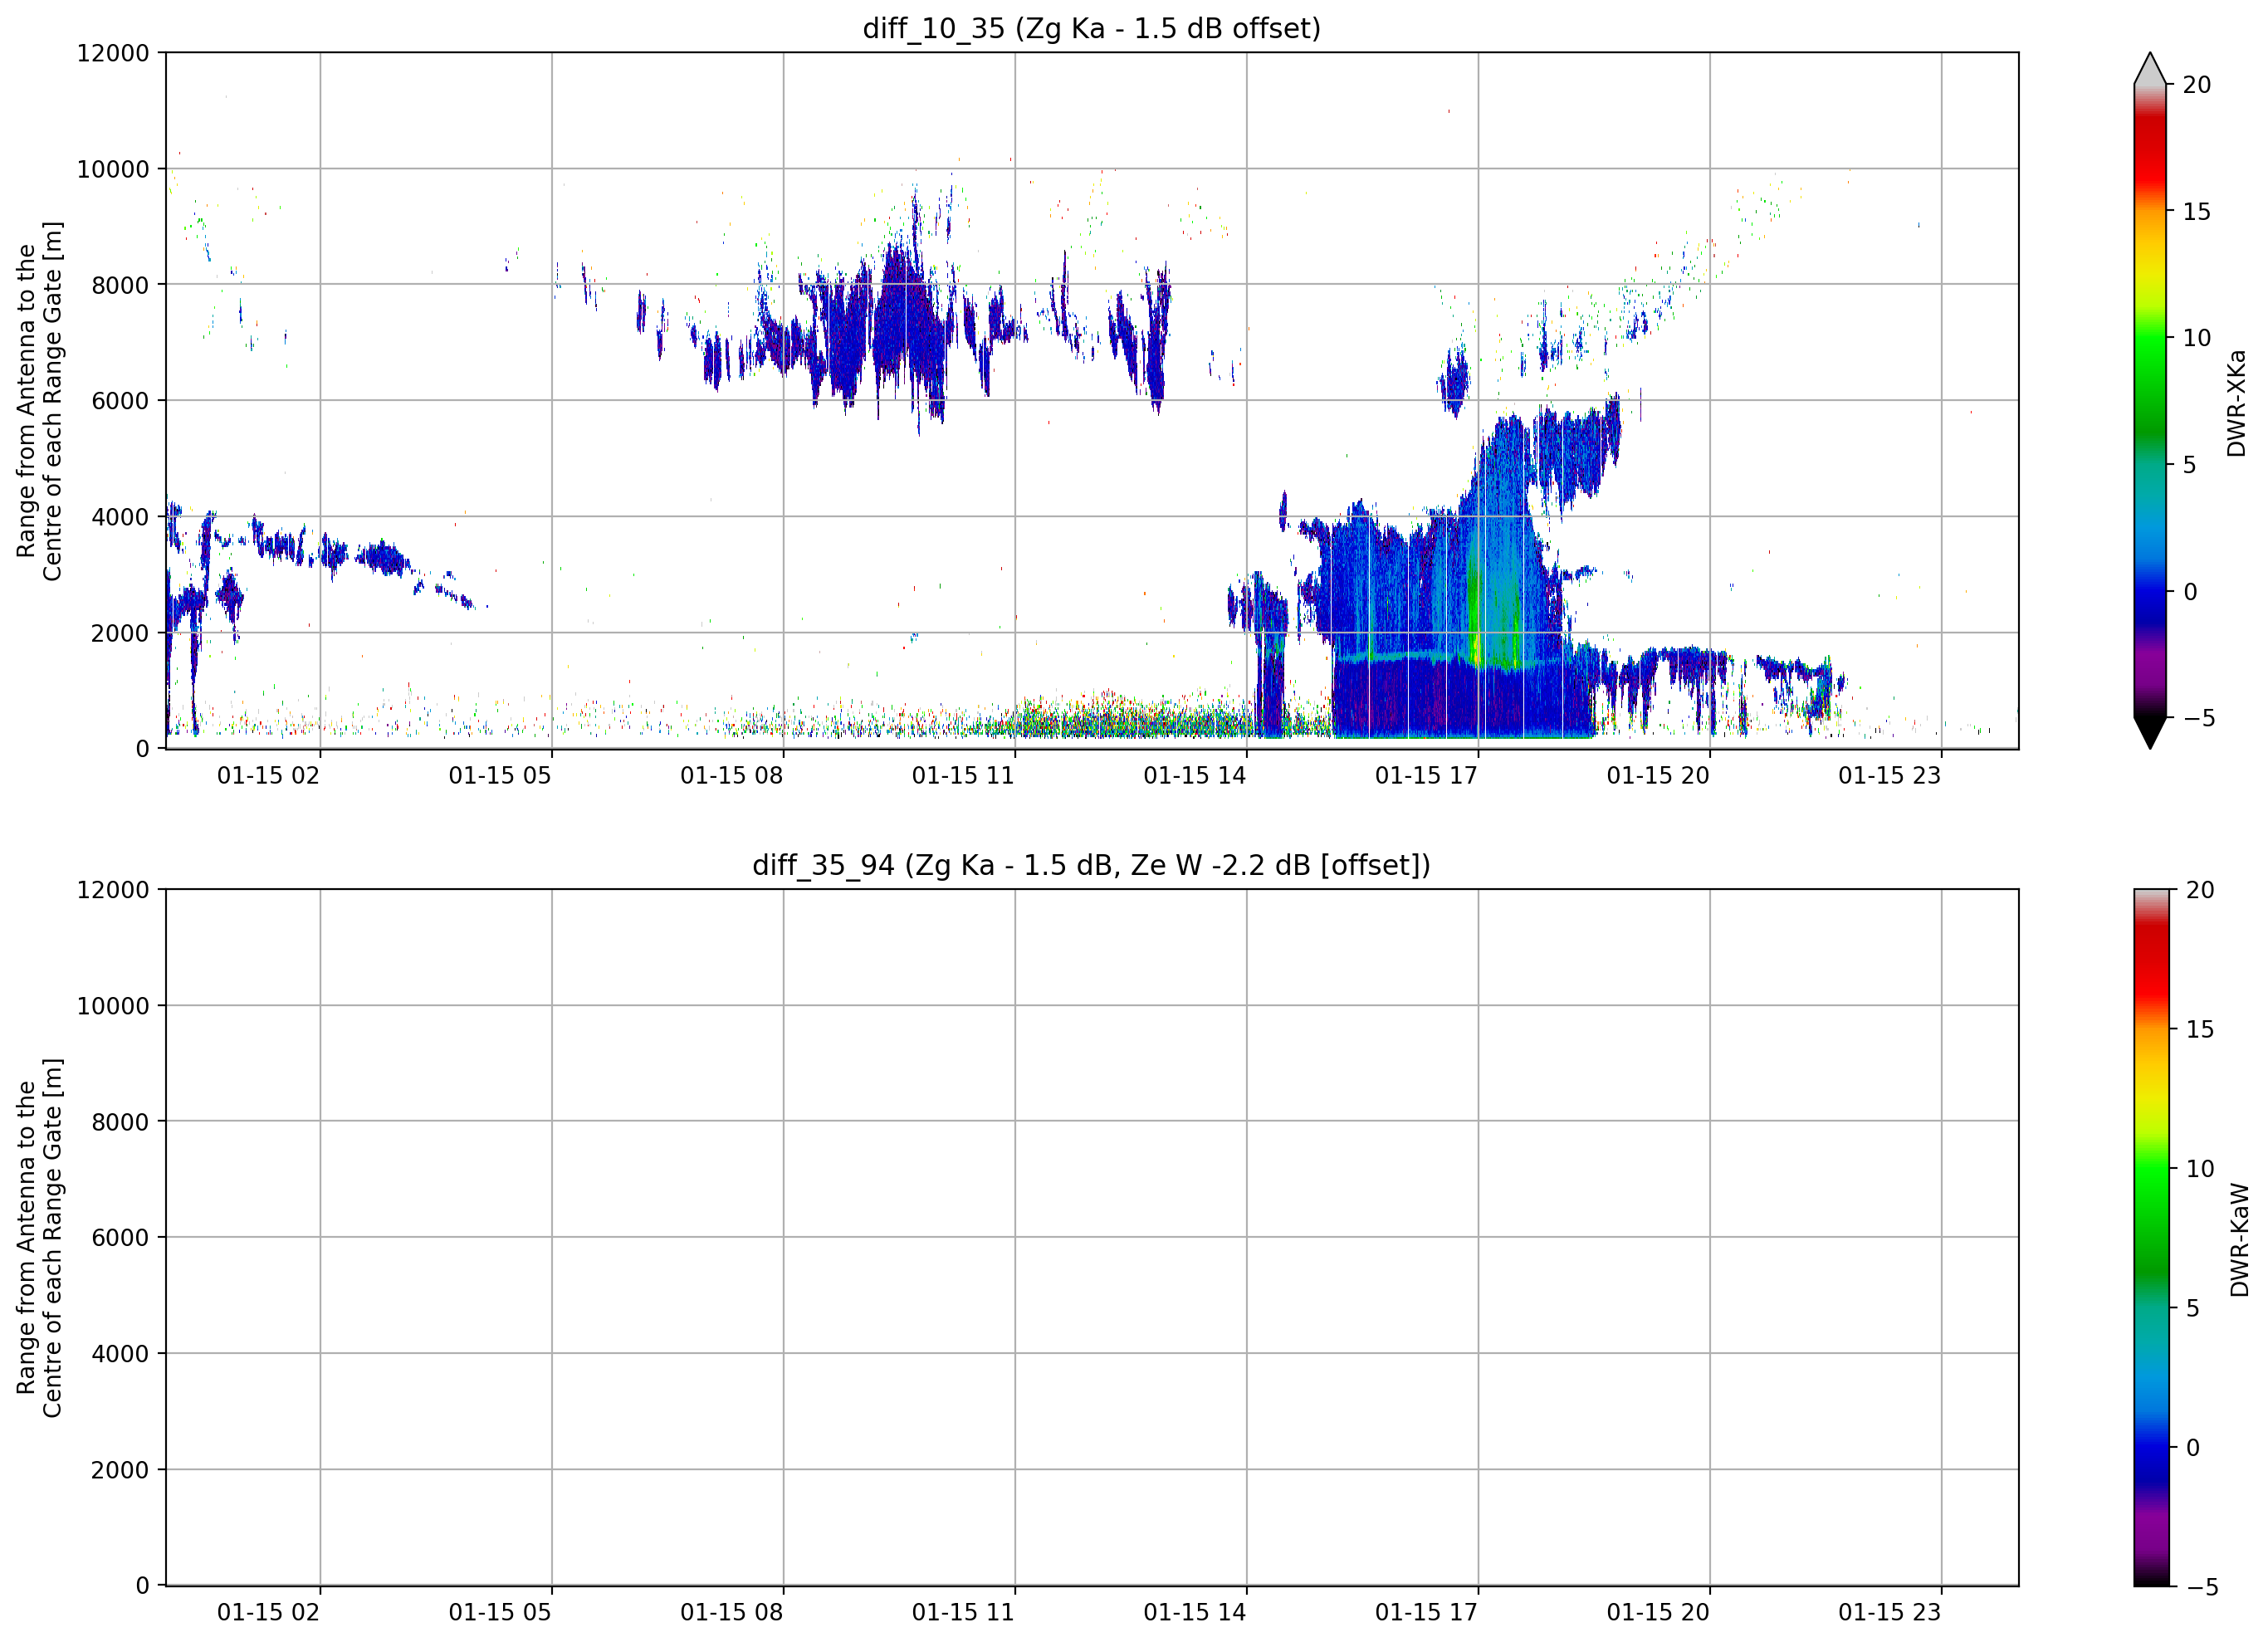Click "01-15 02" under the diff_10_35 plot
2268x1642 pixels.
click(268, 775)
